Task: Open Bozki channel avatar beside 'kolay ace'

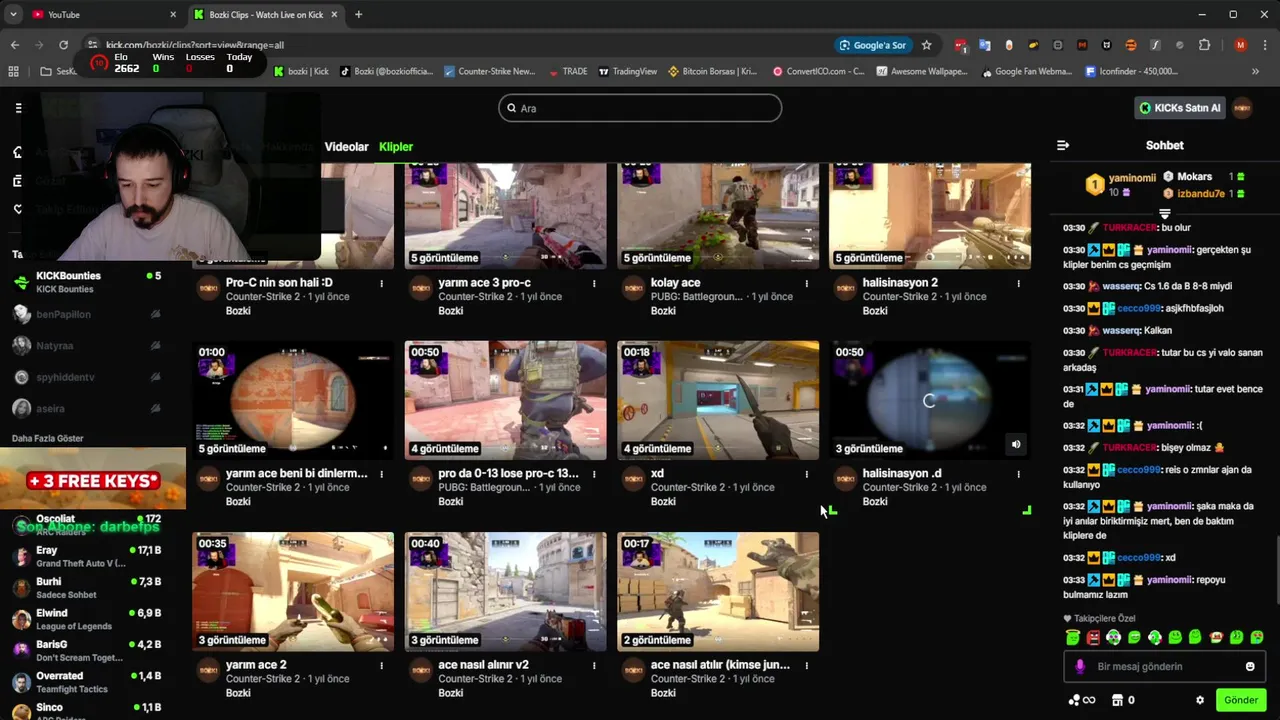Action: tap(633, 288)
